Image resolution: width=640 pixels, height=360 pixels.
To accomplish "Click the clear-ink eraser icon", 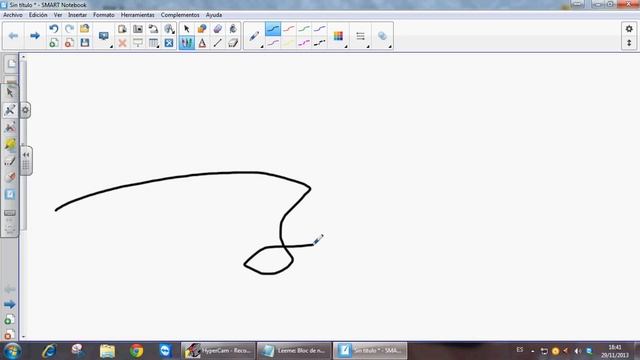I will click(x=233, y=43).
